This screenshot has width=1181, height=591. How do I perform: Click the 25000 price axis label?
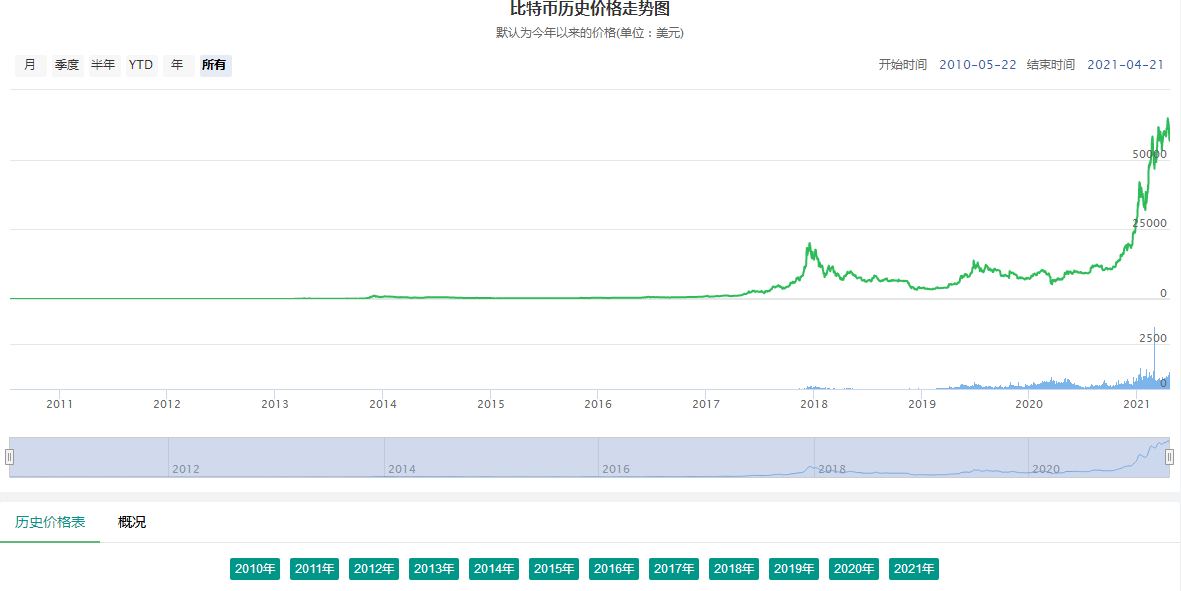[1149, 223]
